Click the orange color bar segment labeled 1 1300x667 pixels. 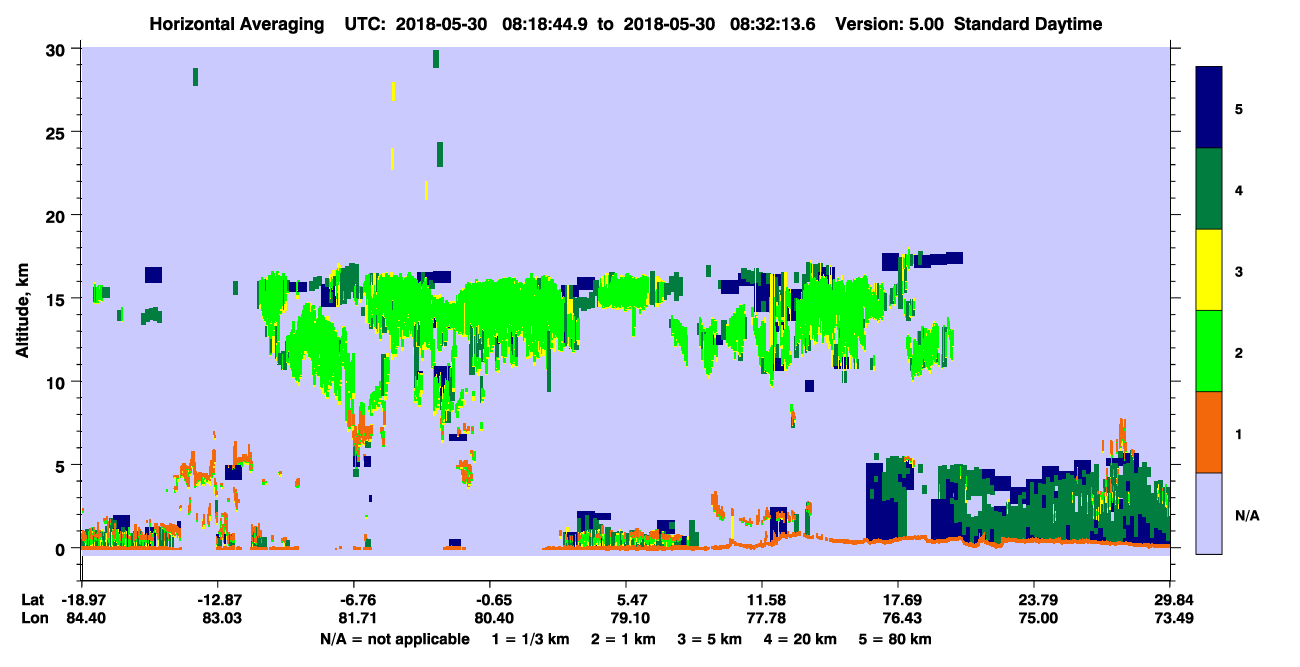pyautogui.click(x=1209, y=432)
